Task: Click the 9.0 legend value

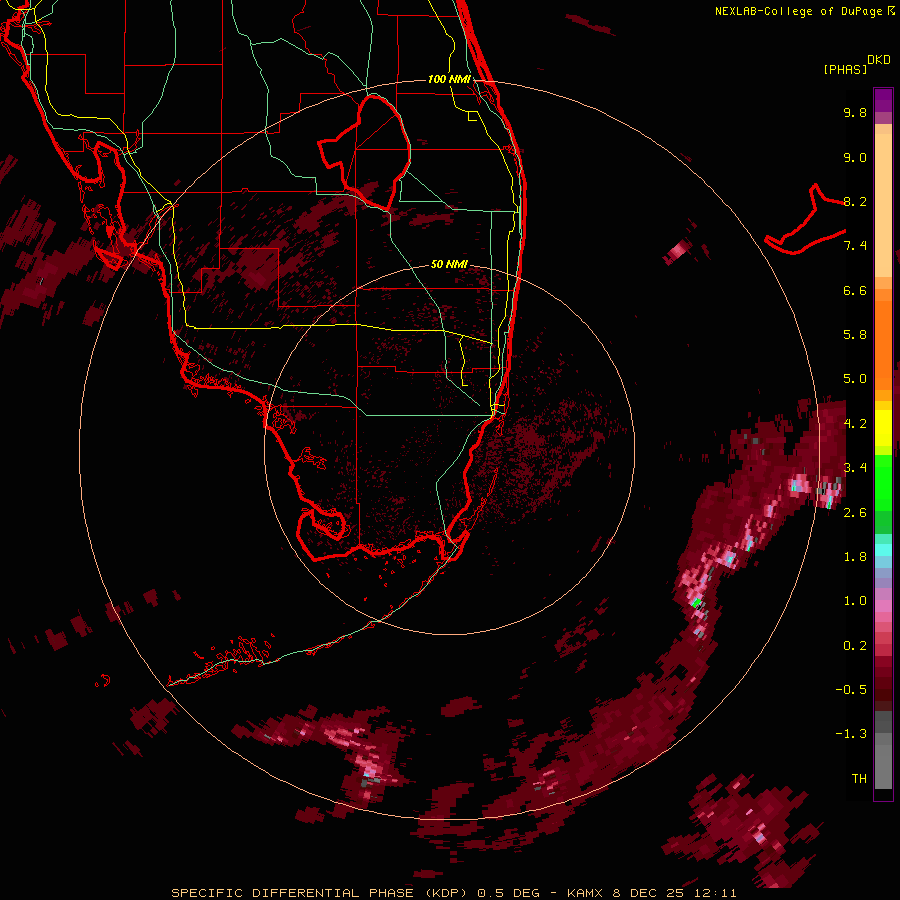Action: pyautogui.click(x=855, y=157)
